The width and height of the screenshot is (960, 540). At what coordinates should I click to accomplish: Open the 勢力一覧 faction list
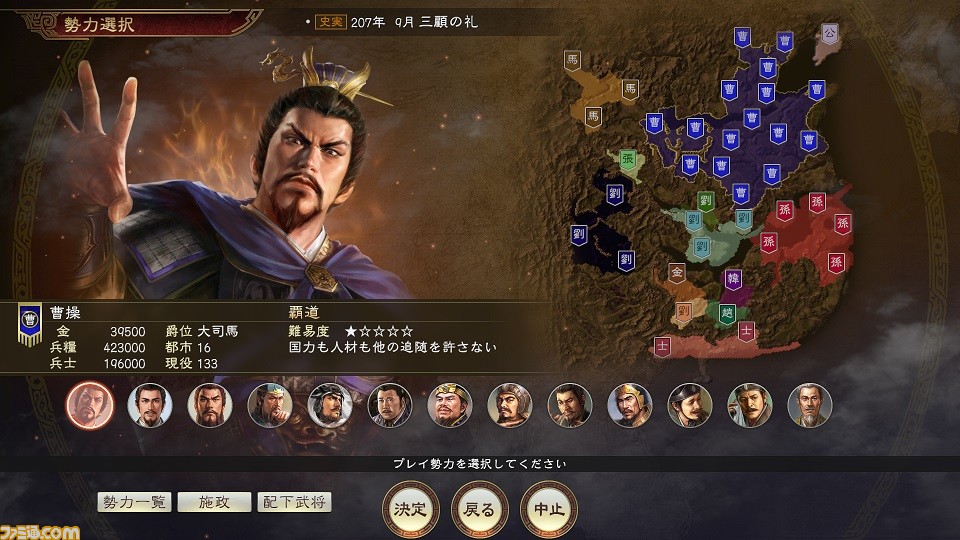[134, 502]
